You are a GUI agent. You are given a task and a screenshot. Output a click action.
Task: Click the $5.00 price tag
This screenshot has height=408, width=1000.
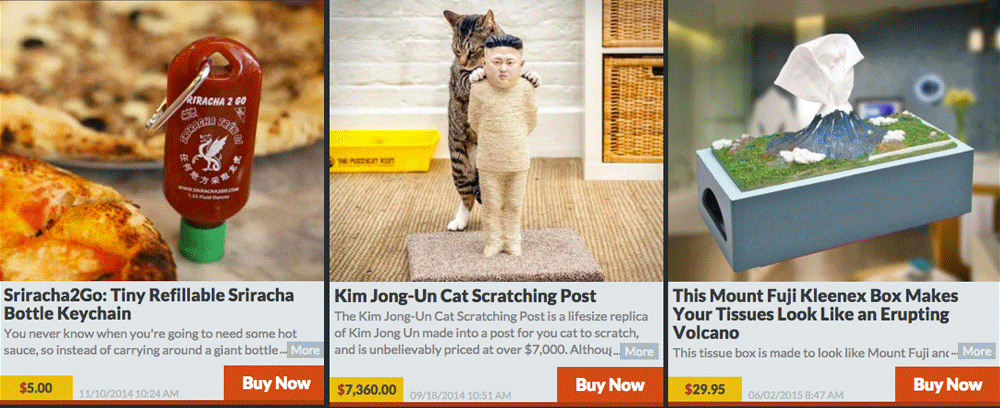pos(36,388)
